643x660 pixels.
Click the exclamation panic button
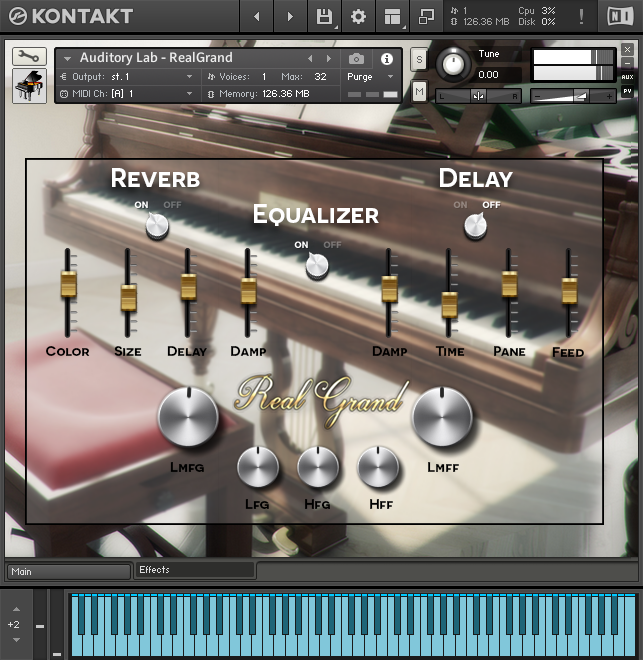pos(582,16)
